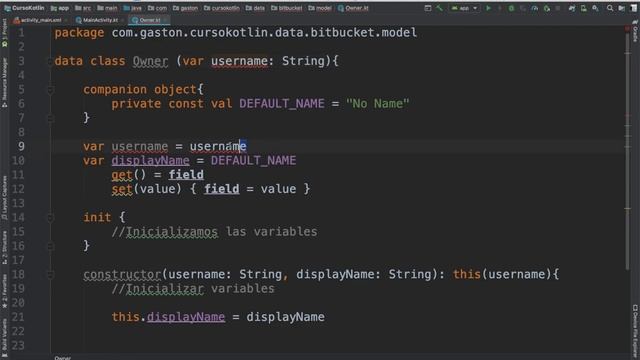The image size is (640, 360).
Task: Click the src folder breadcrumb
Action: 83,8
